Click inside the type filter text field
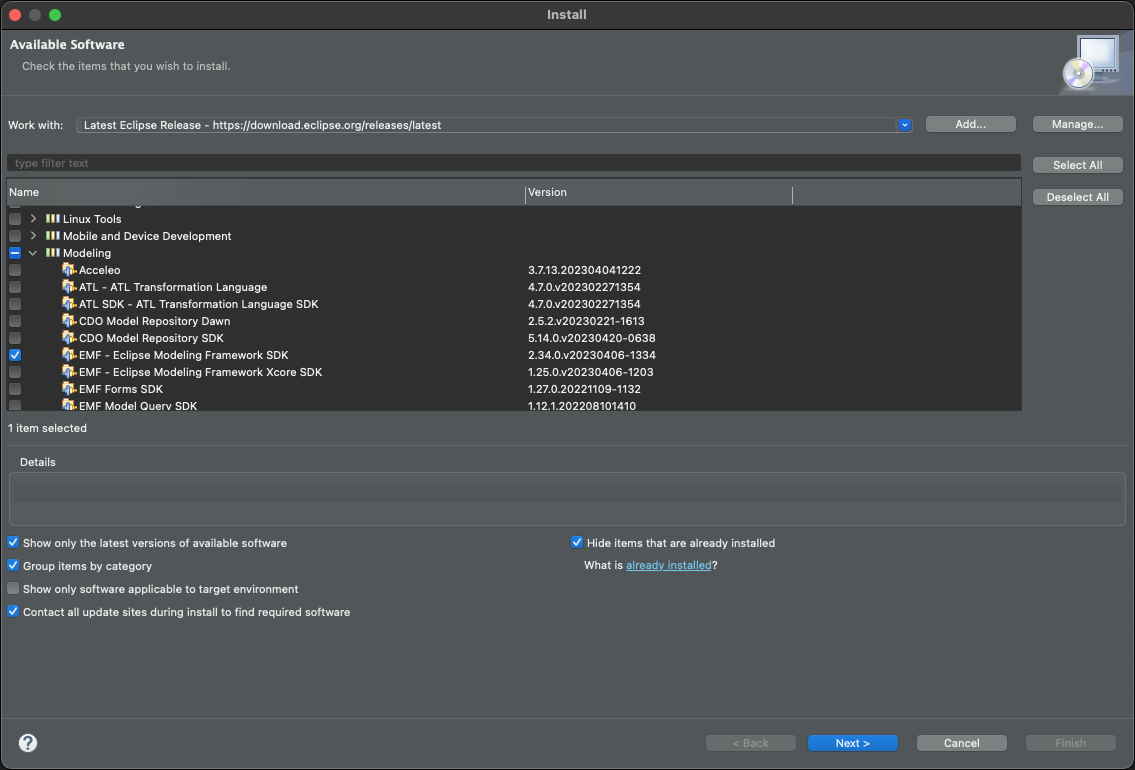1135x770 pixels. tap(300, 162)
